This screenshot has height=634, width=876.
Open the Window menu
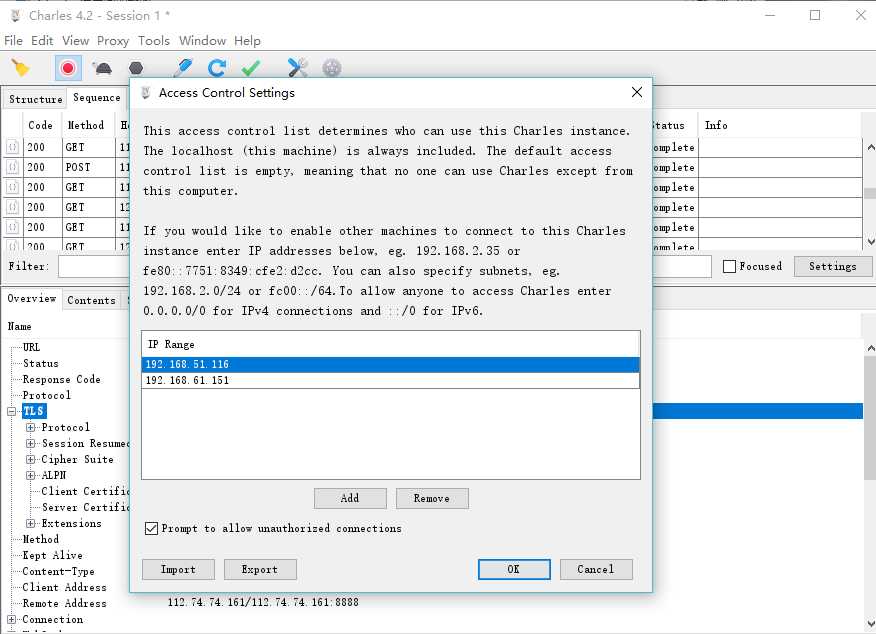202,41
